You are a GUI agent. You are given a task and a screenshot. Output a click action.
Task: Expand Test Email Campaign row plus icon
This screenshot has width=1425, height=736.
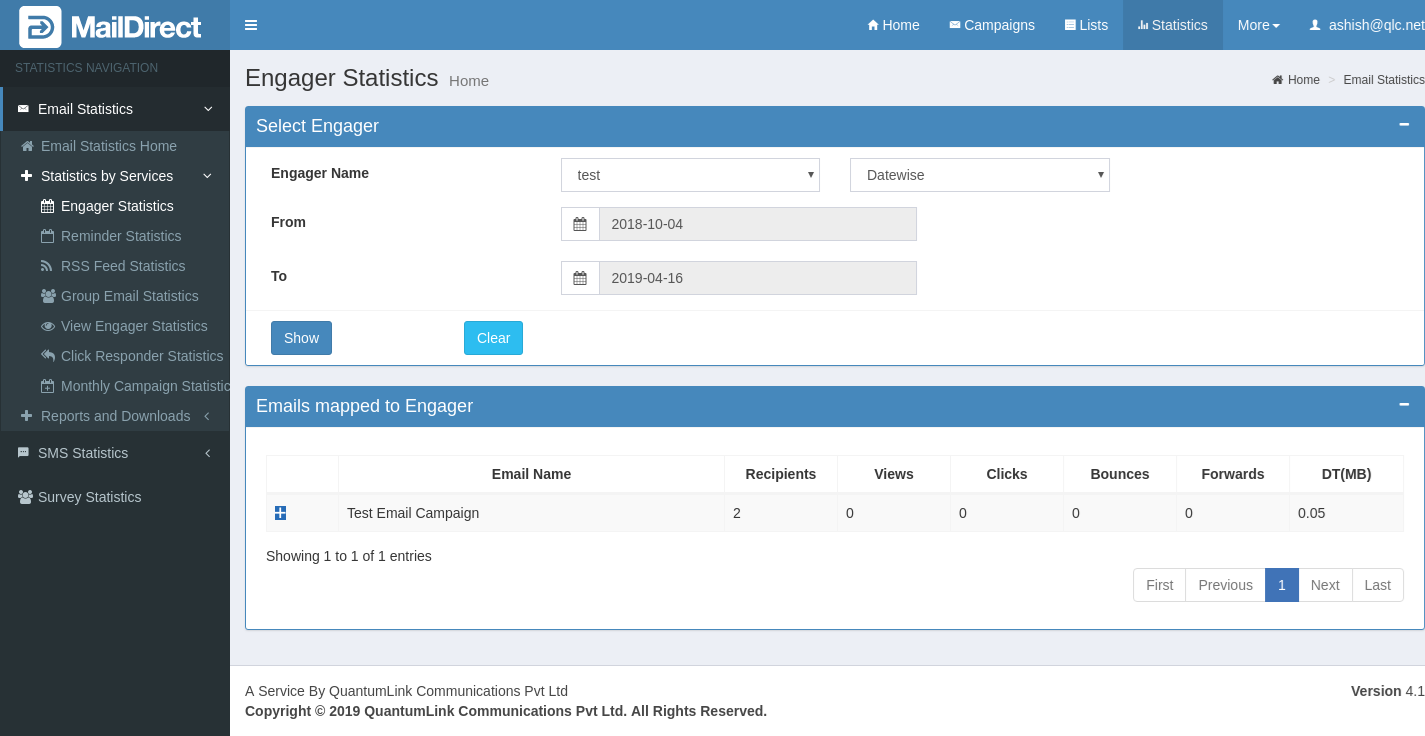281,513
